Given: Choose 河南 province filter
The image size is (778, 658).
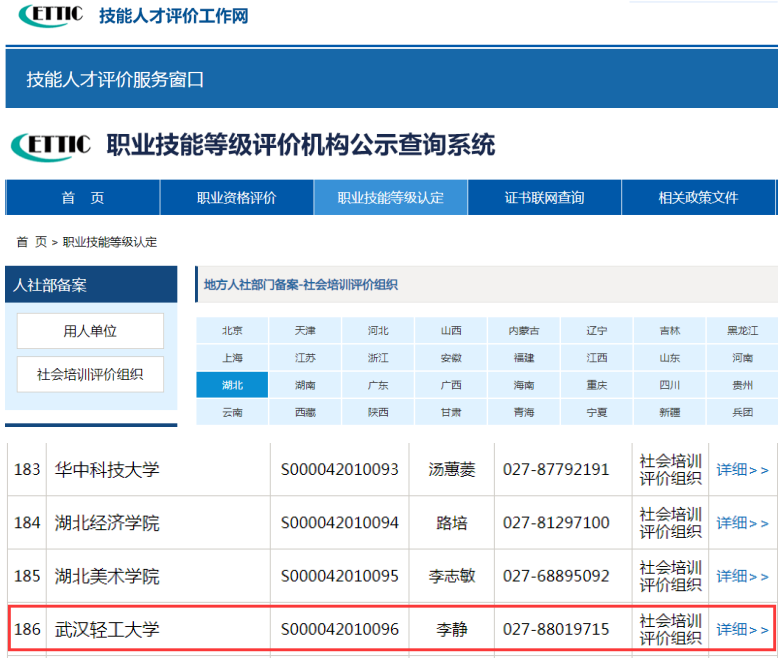Looking at the screenshot, I should tap(743, 358).
